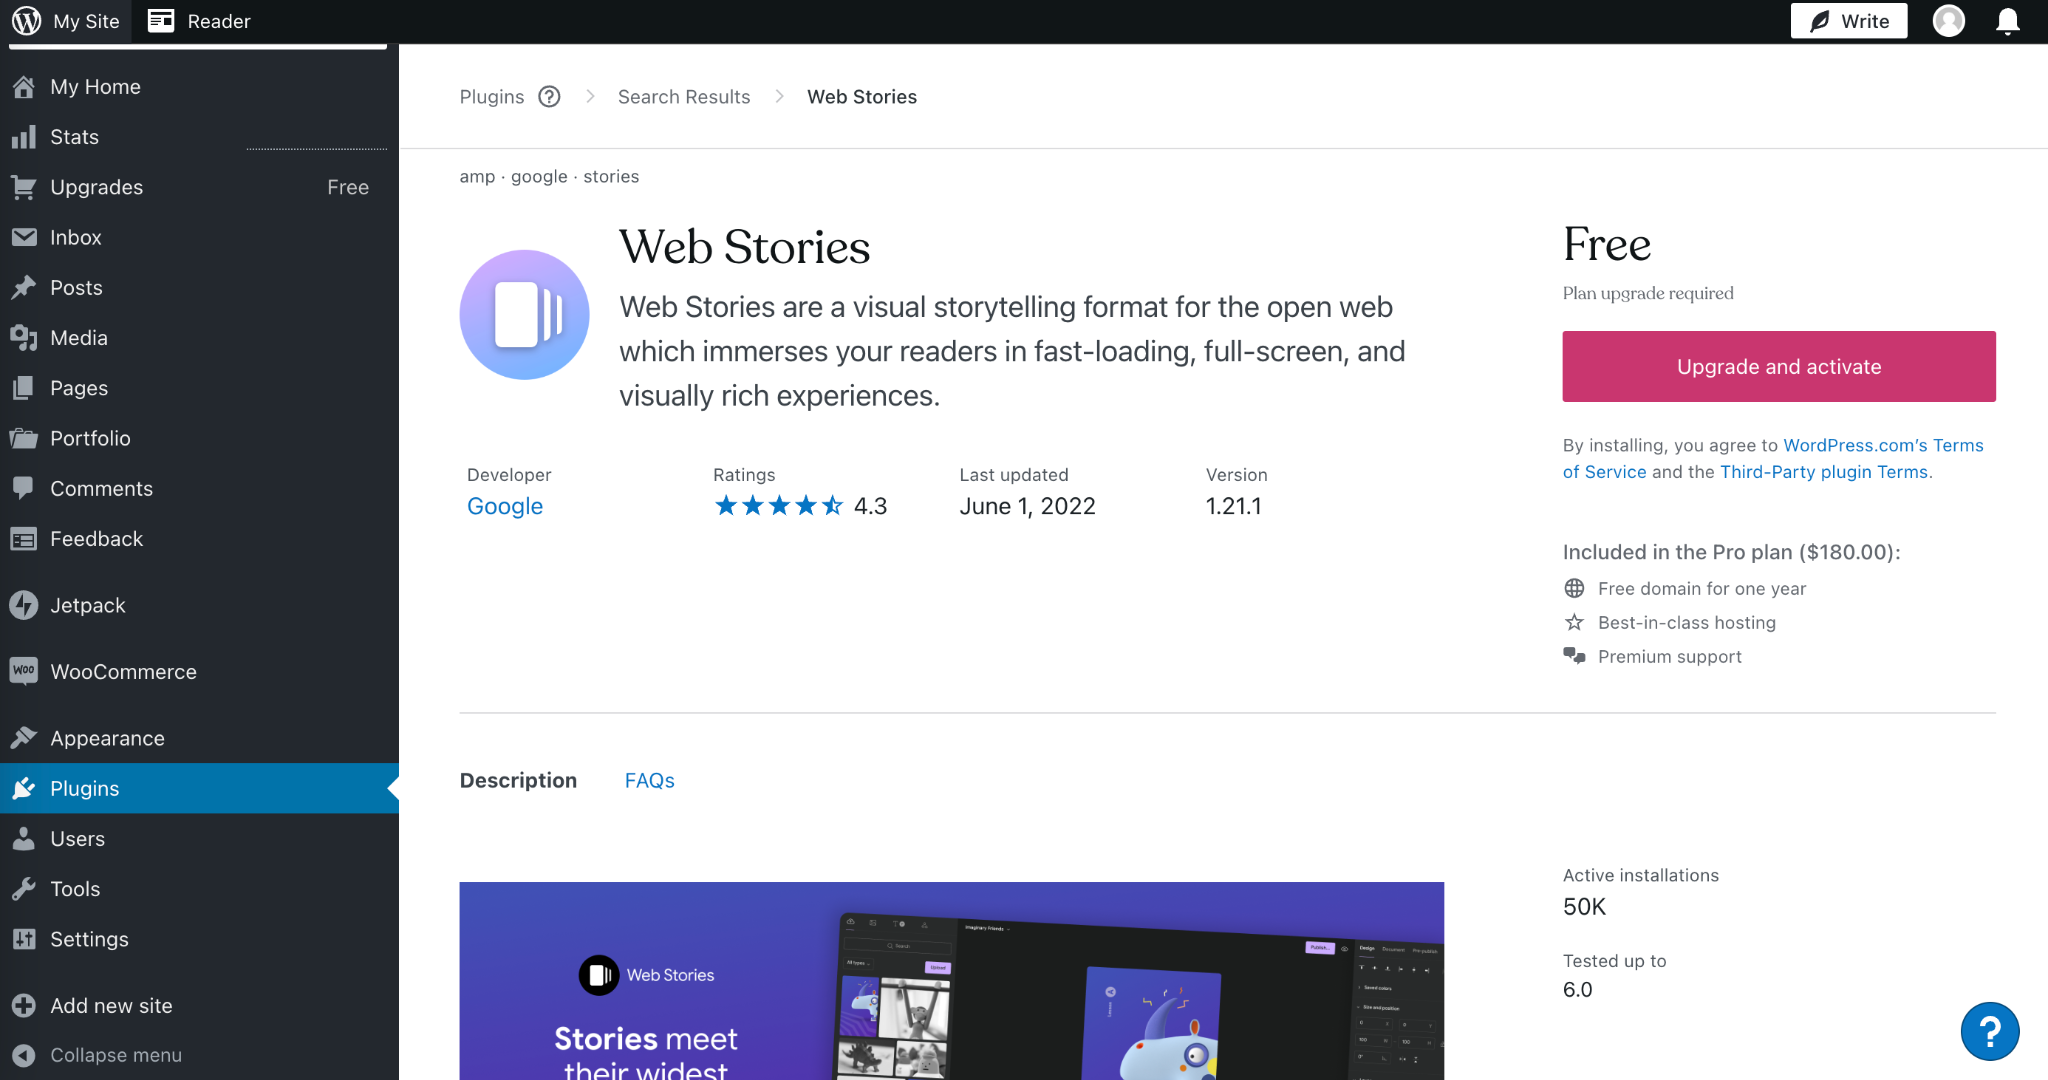Open Stats in the sidebar
Image resolution: width=2048 pixels, height=1080 pixels.
pyautogui.click(x=199, y=137)
